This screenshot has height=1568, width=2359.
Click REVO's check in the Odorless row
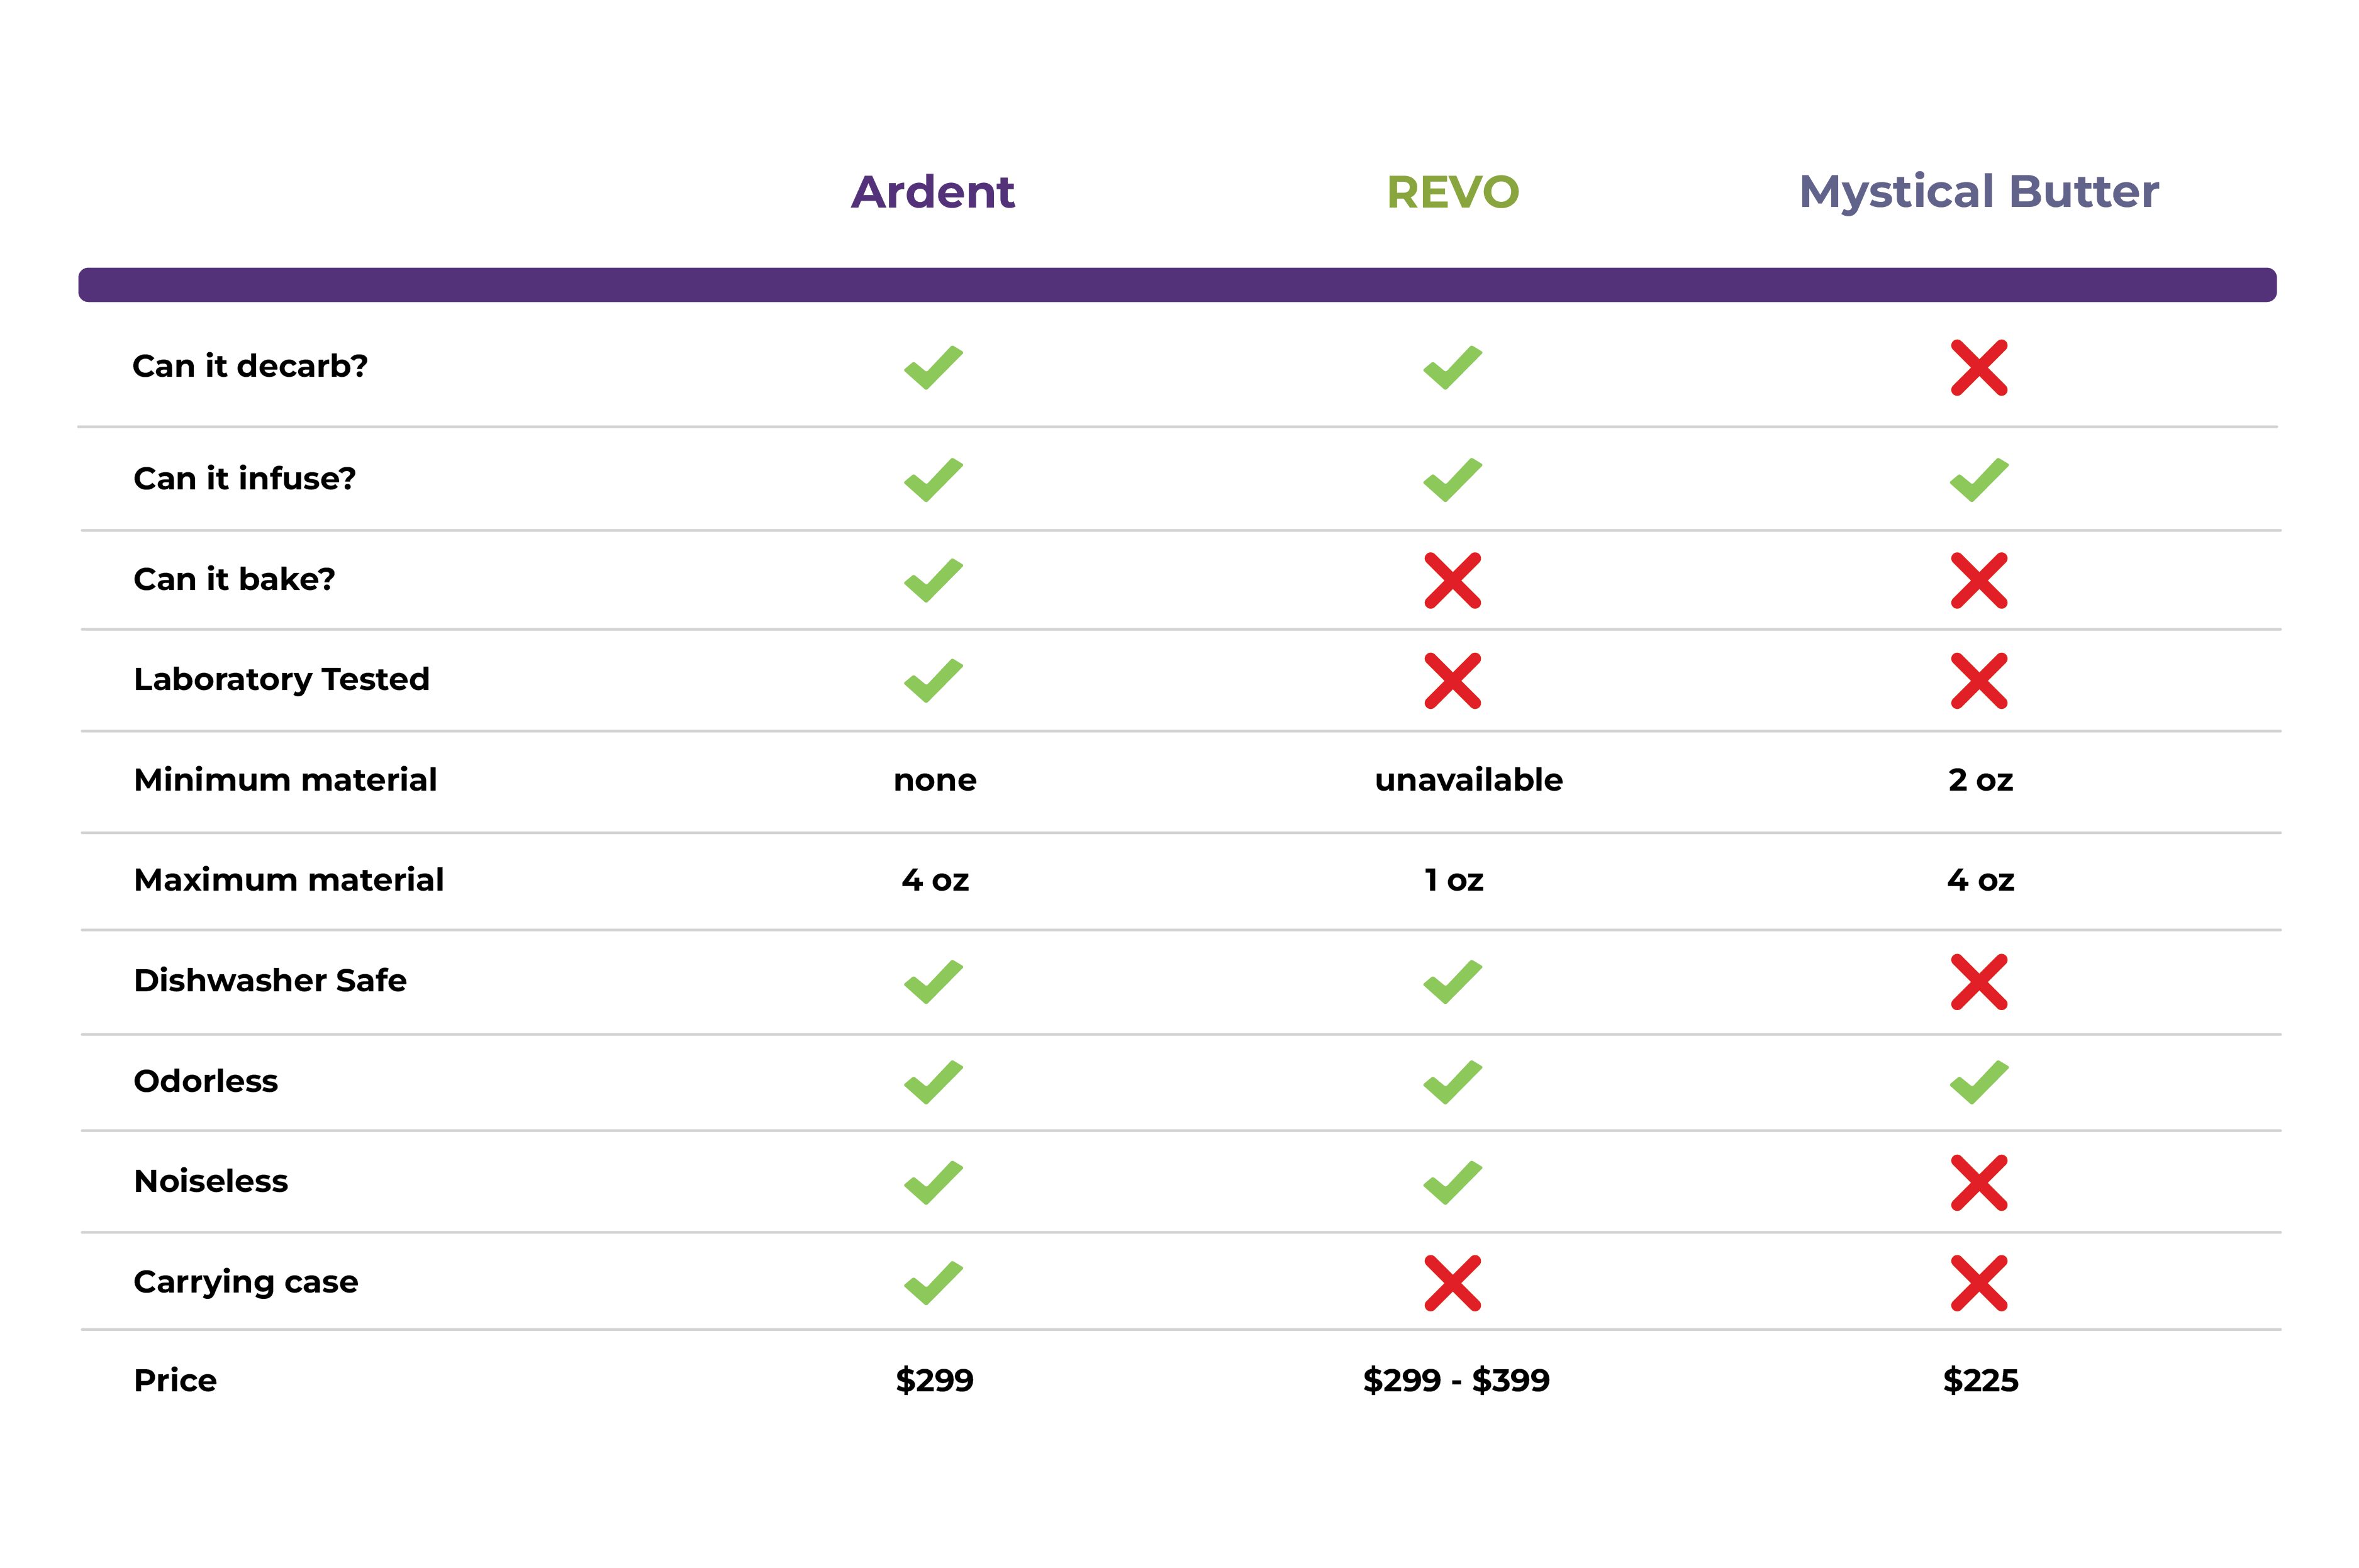tap(1452, 1082)
